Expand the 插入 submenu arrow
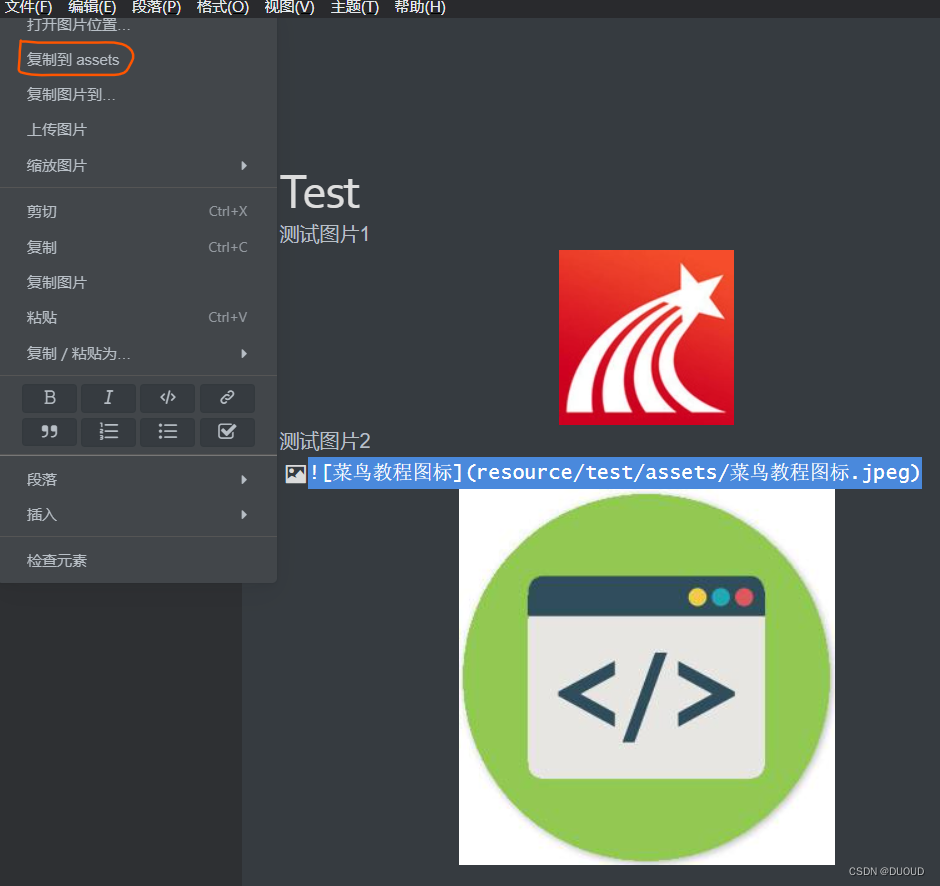The height and width of the screenshot is (886, 940). coord(244,514)
